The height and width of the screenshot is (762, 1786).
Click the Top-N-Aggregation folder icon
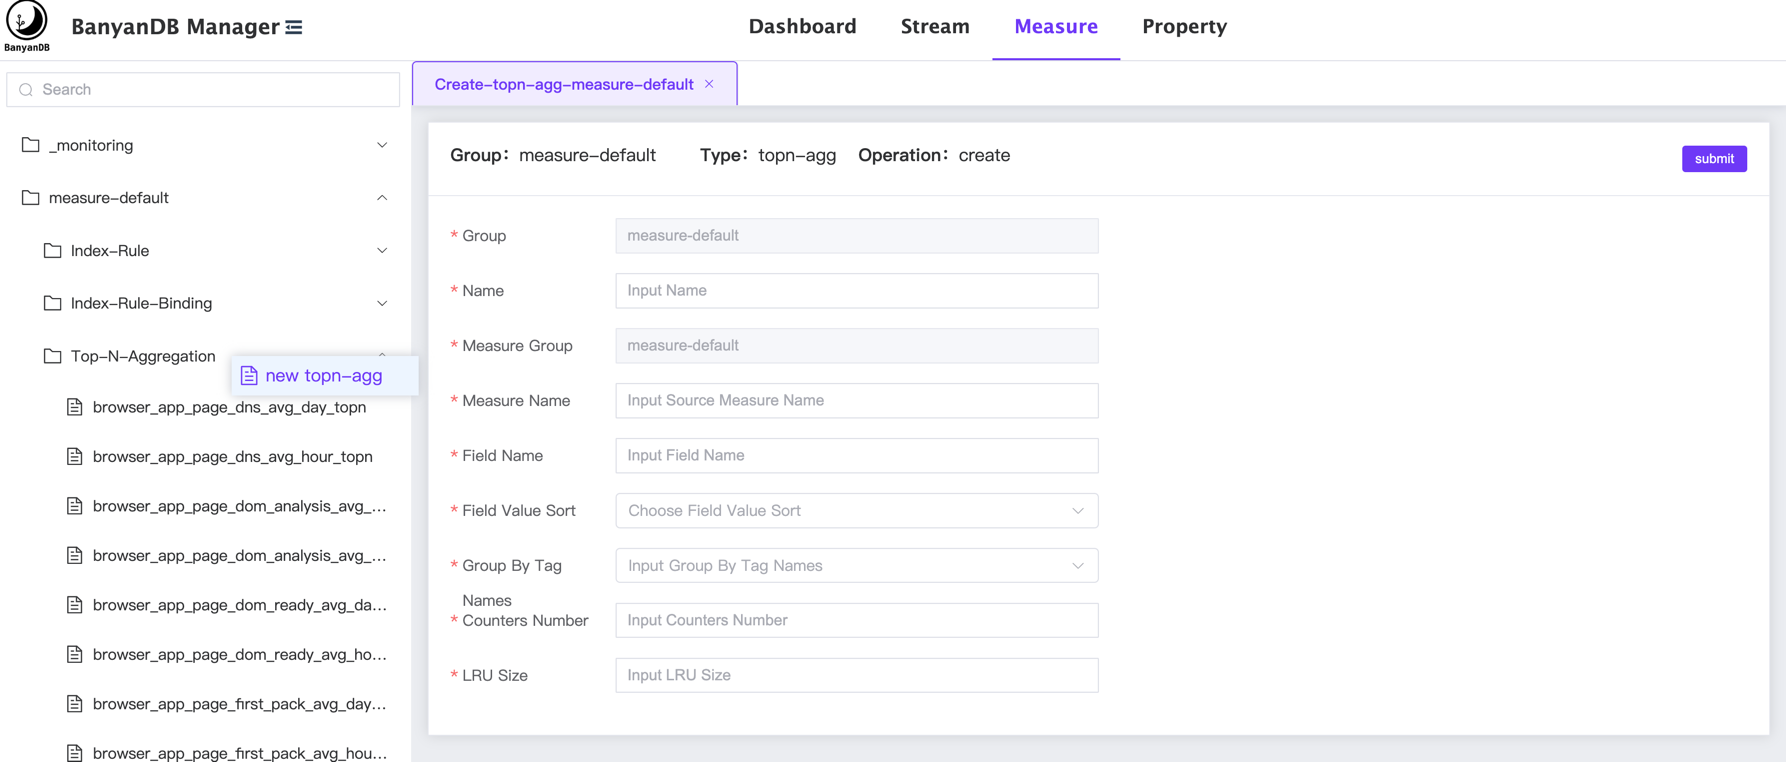(53, 356)
